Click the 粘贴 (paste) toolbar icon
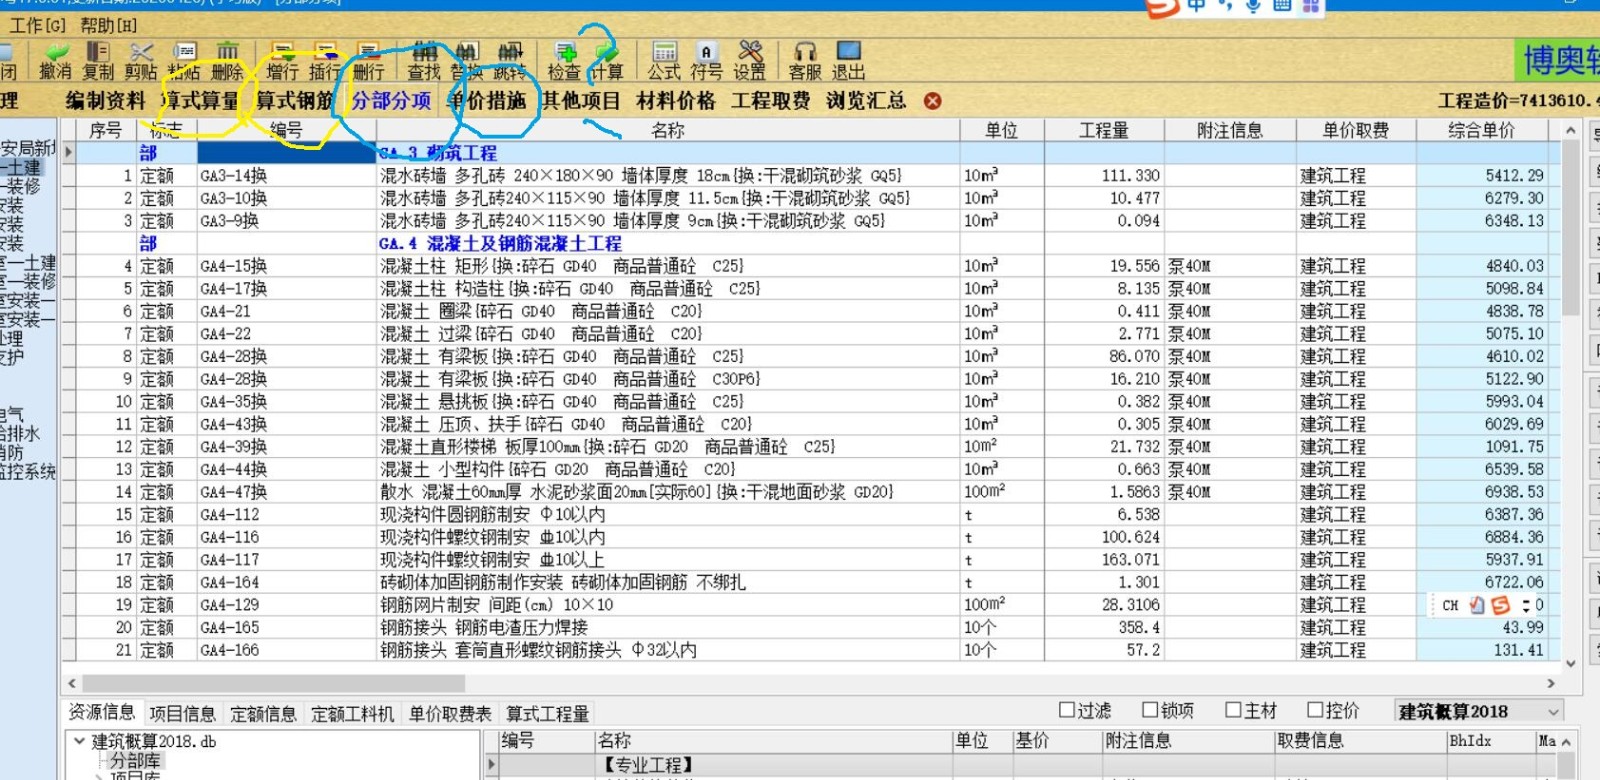Screen dimensions: 1600x780 [184, 60]
